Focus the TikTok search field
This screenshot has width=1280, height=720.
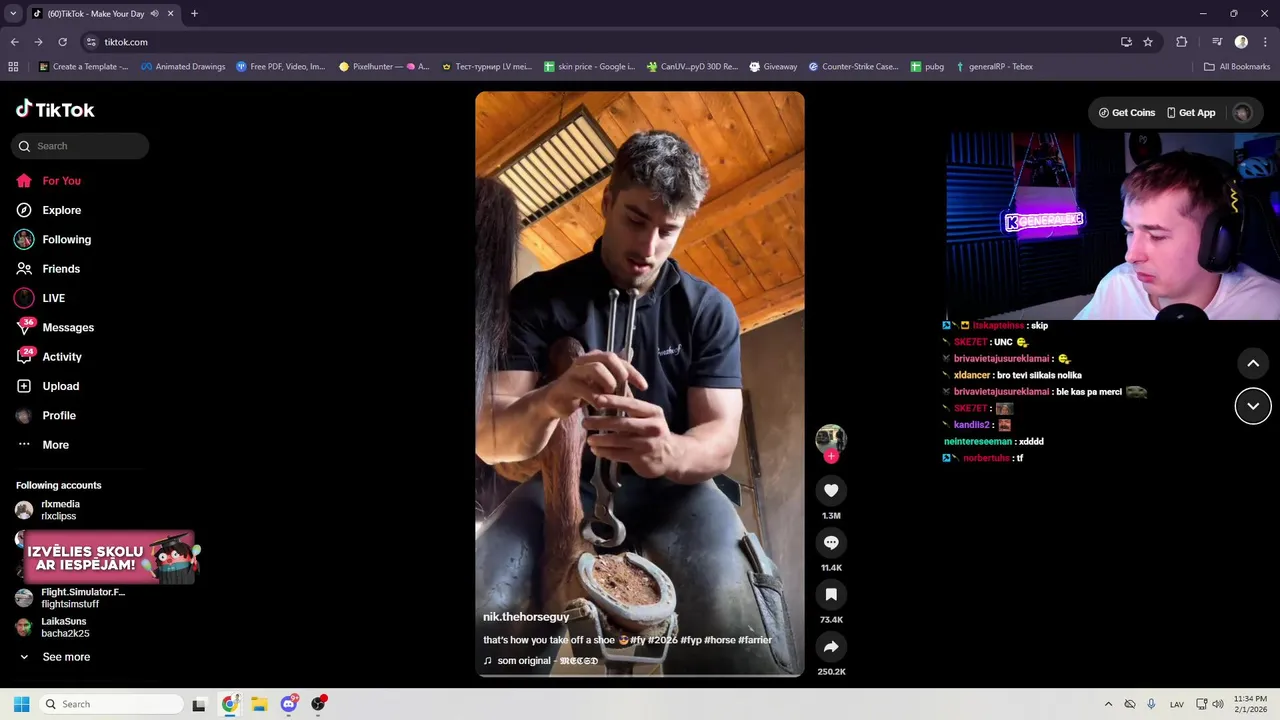(x=80, y=146)
